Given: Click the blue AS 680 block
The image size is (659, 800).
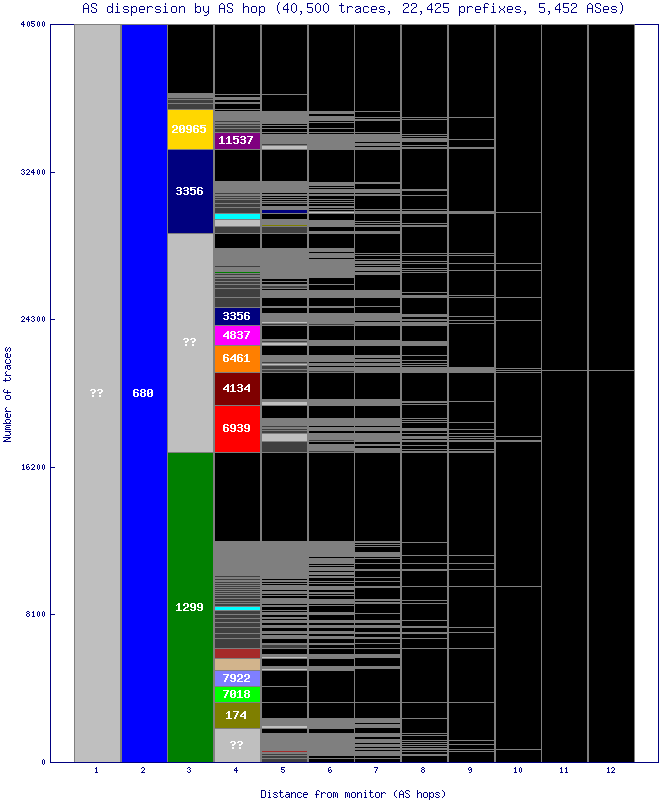Looking at the screenshot, I should tap(143, 393).
